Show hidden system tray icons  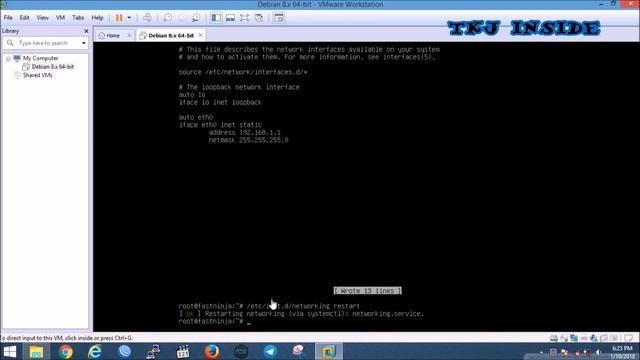click(542, 352)
